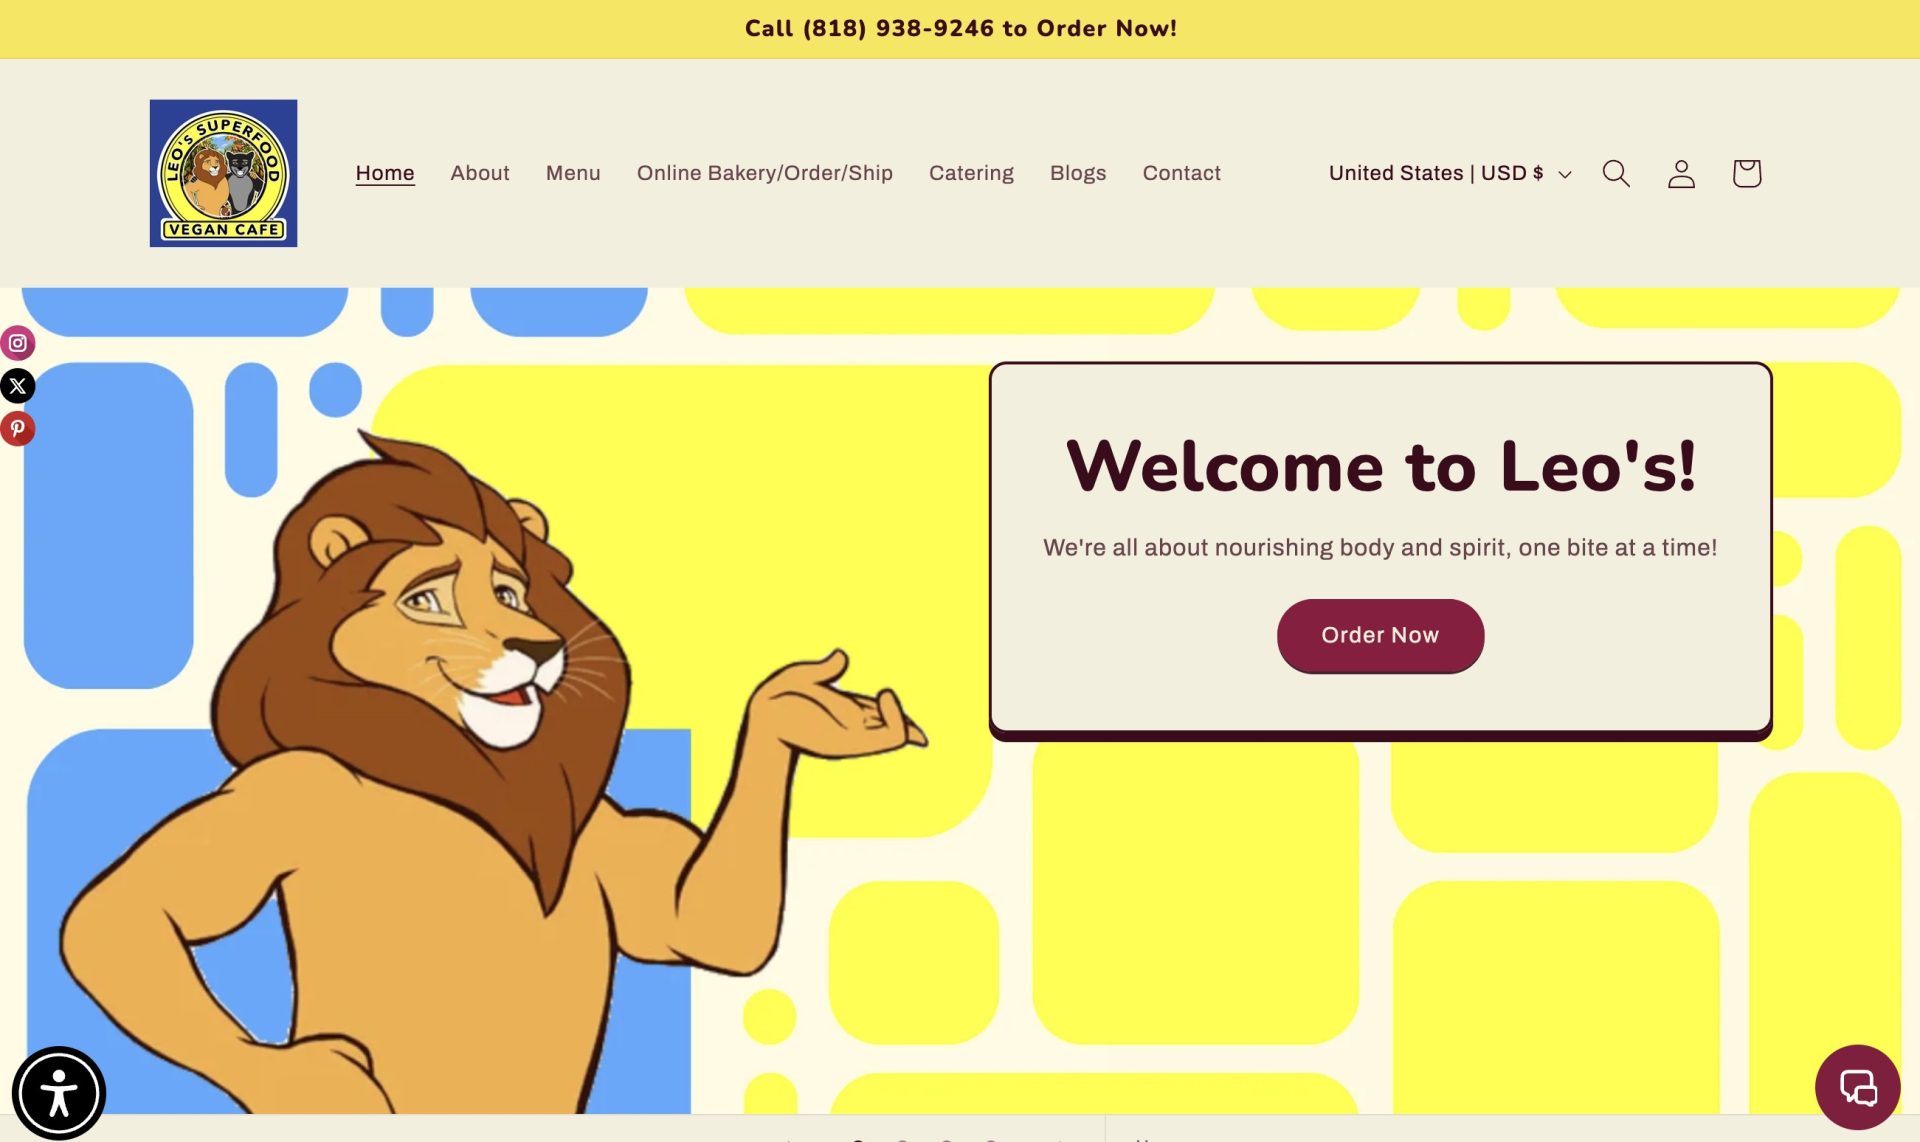Image resolution: width=1920 pixels, height=1142 pixels.
Task: Open the Instagram social link
Action: [18, 343]
